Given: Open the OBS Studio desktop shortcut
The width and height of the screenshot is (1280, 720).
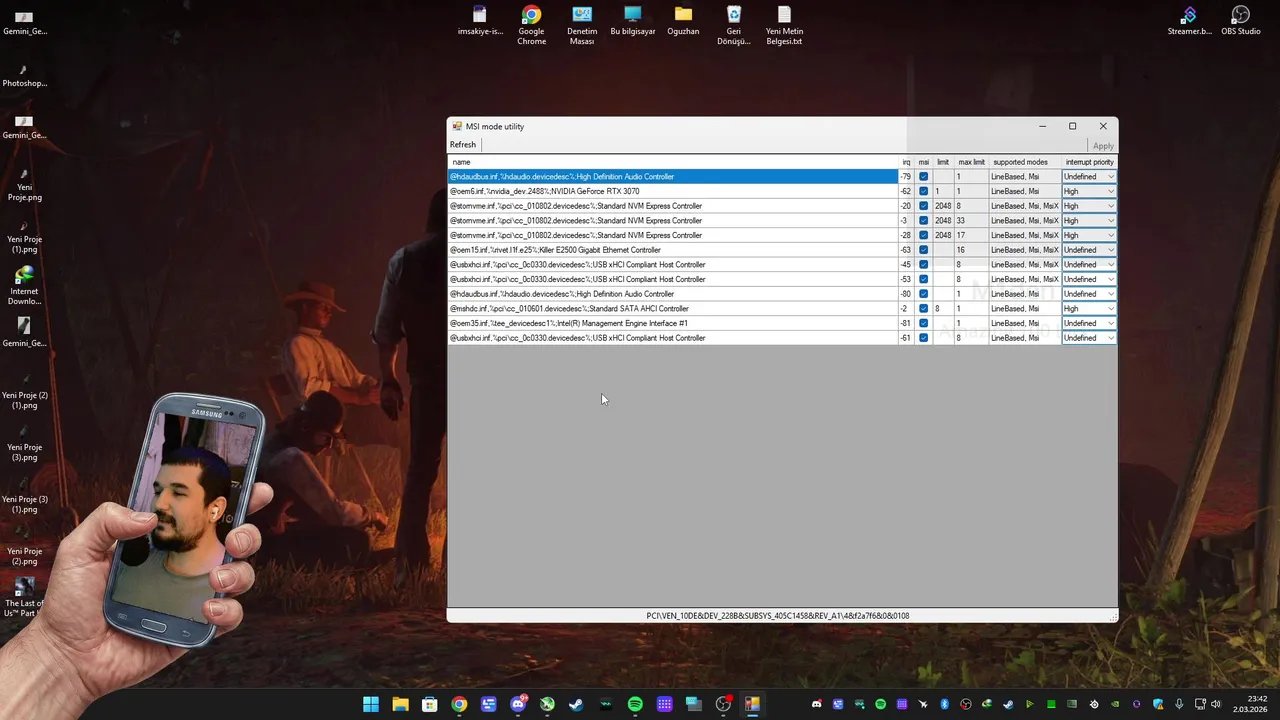Looking at the screenshot, I should [x=1240, y=20].
